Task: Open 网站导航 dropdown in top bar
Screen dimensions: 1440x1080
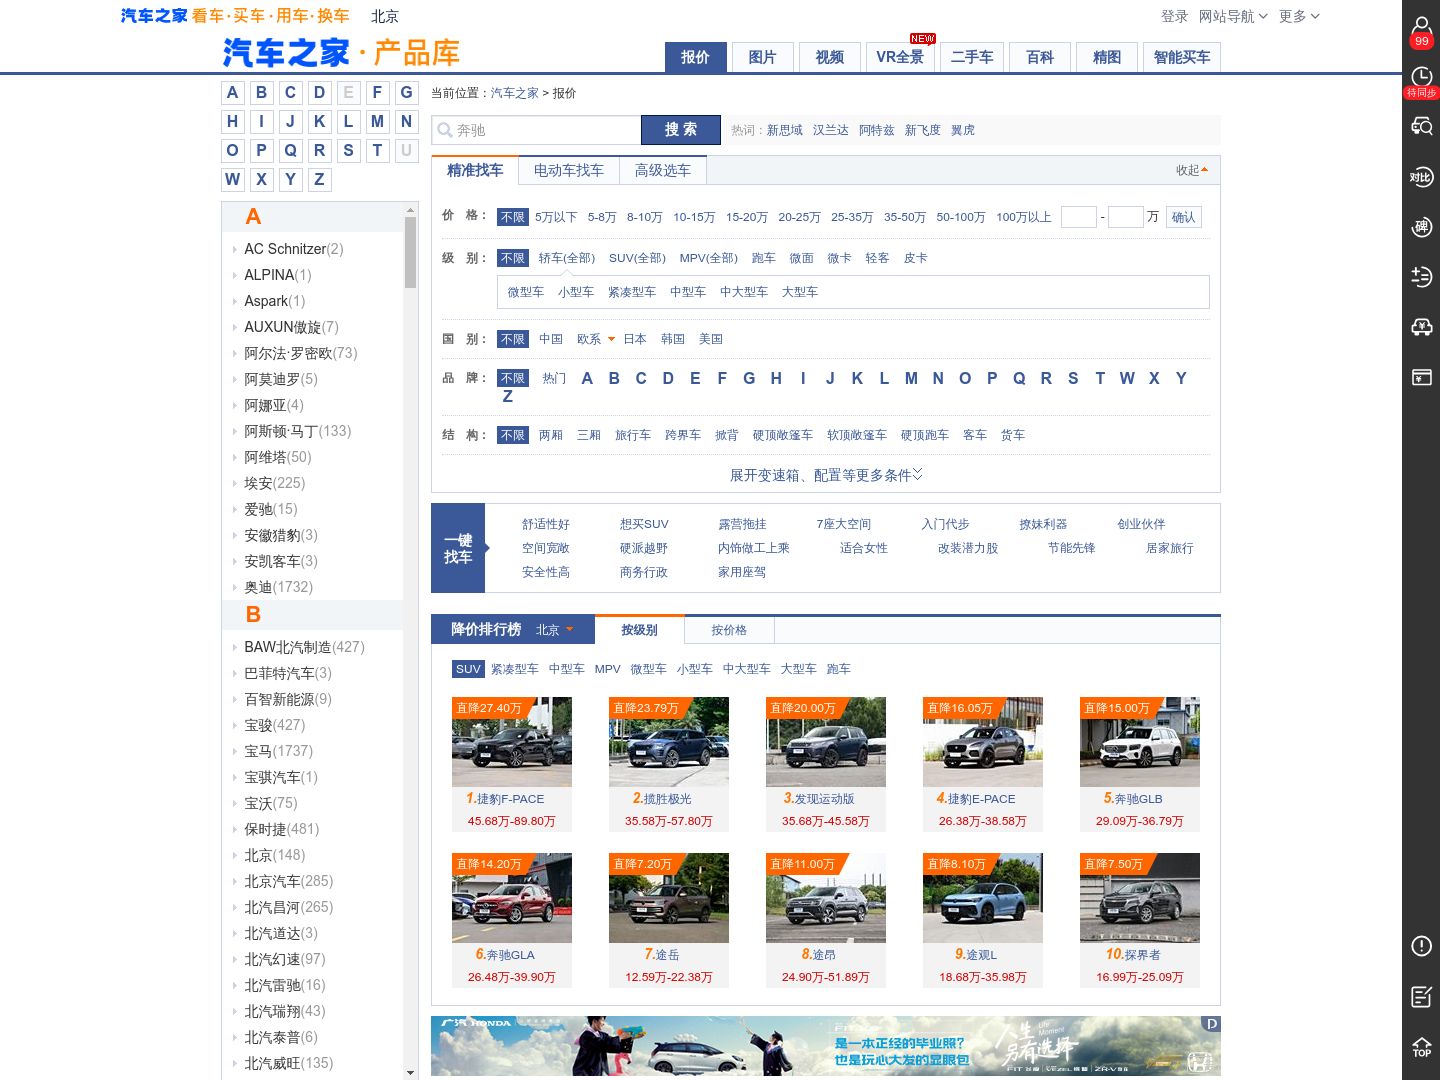Action: (1233, 16)
